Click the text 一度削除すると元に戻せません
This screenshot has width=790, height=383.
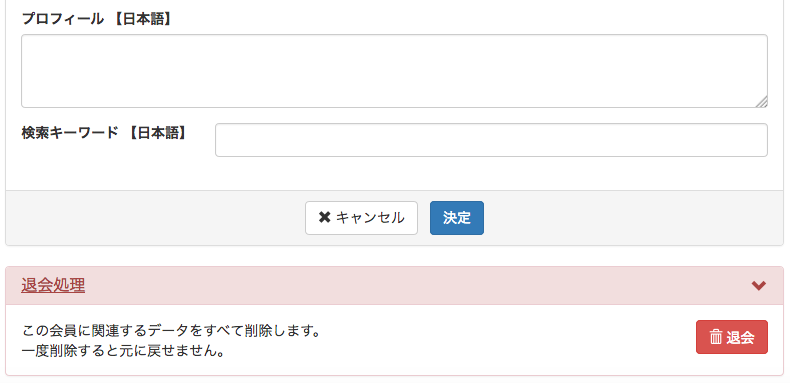(123, 351)
